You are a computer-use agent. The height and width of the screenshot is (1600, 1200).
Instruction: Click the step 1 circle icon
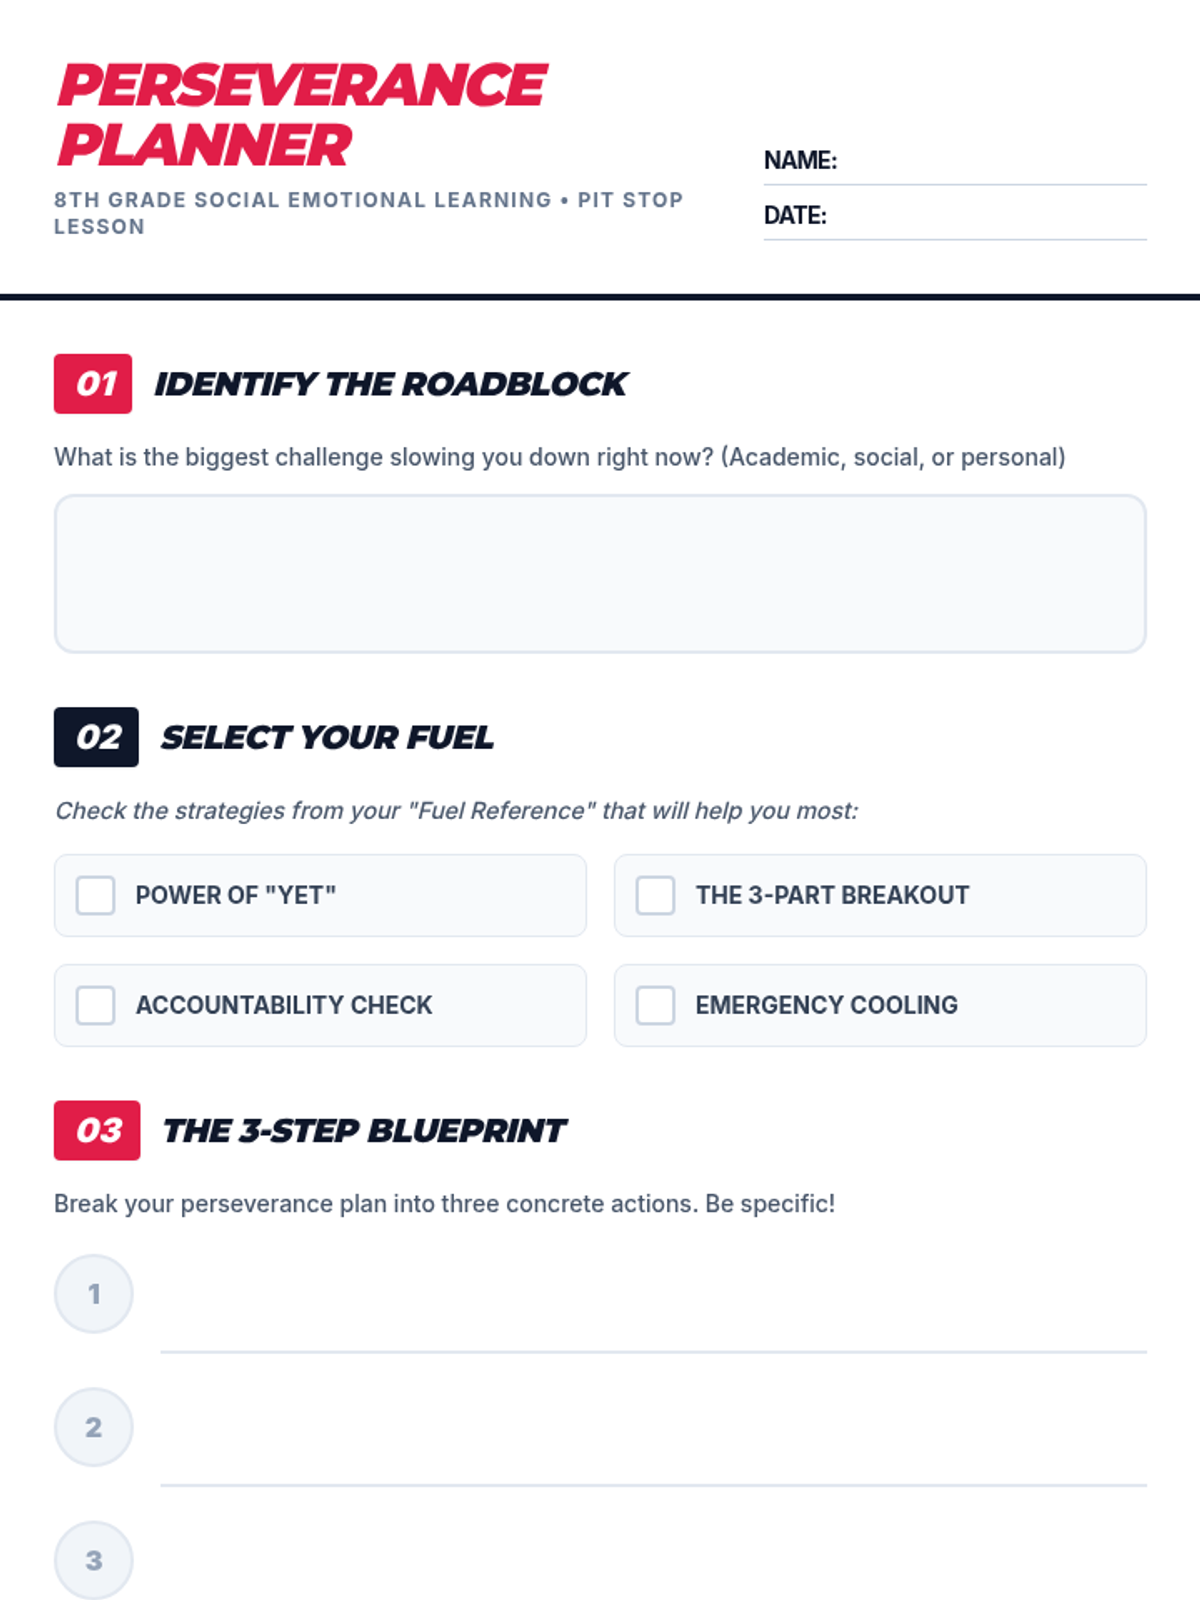tap(94, 1294)
